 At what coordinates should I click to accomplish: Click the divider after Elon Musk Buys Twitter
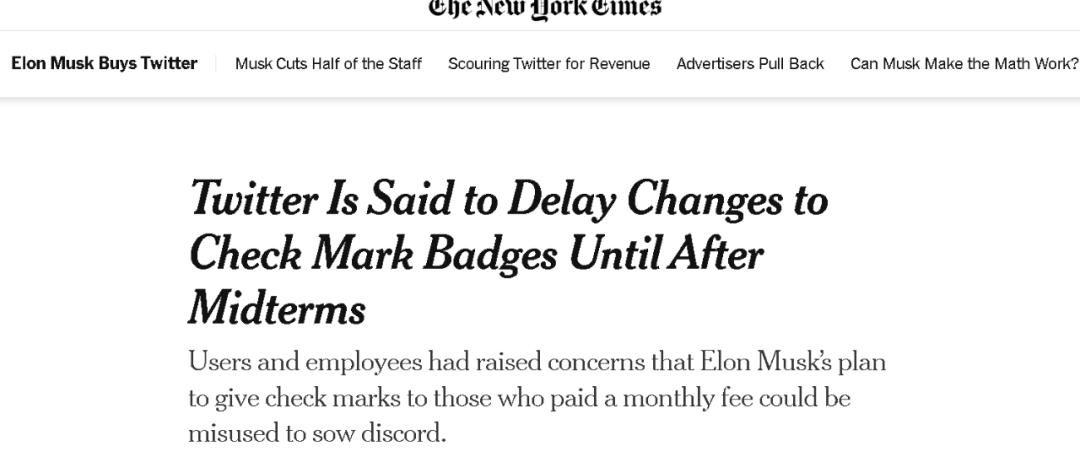[216, 64]
